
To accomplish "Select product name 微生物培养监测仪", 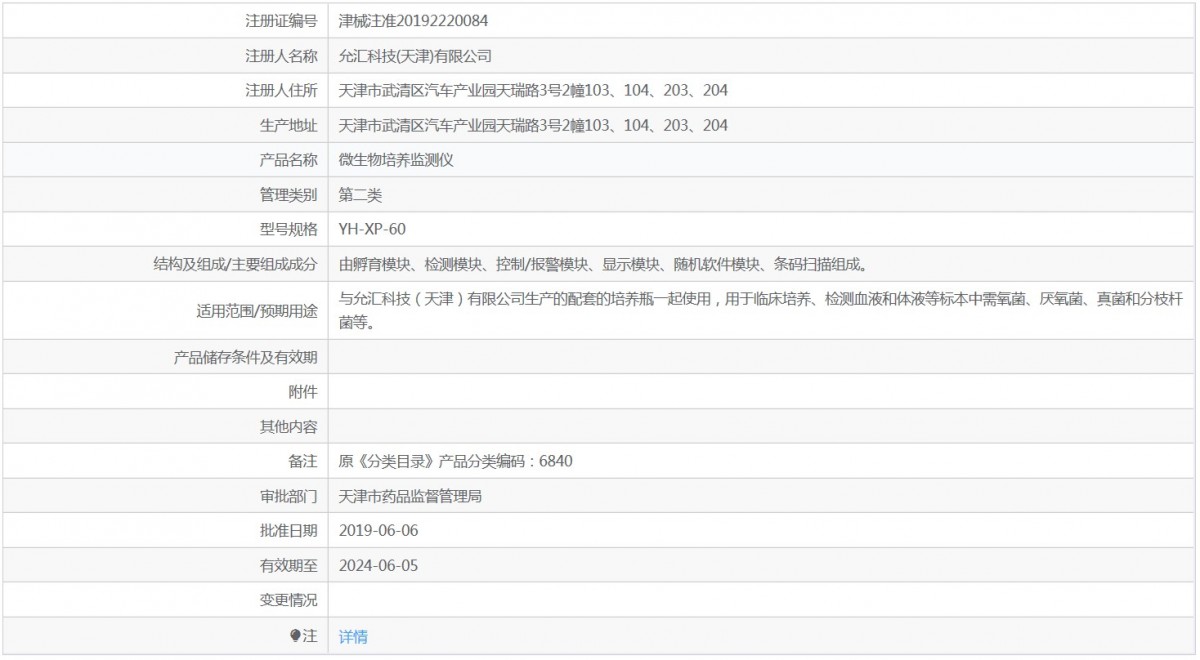I will [x=397, y=160].
